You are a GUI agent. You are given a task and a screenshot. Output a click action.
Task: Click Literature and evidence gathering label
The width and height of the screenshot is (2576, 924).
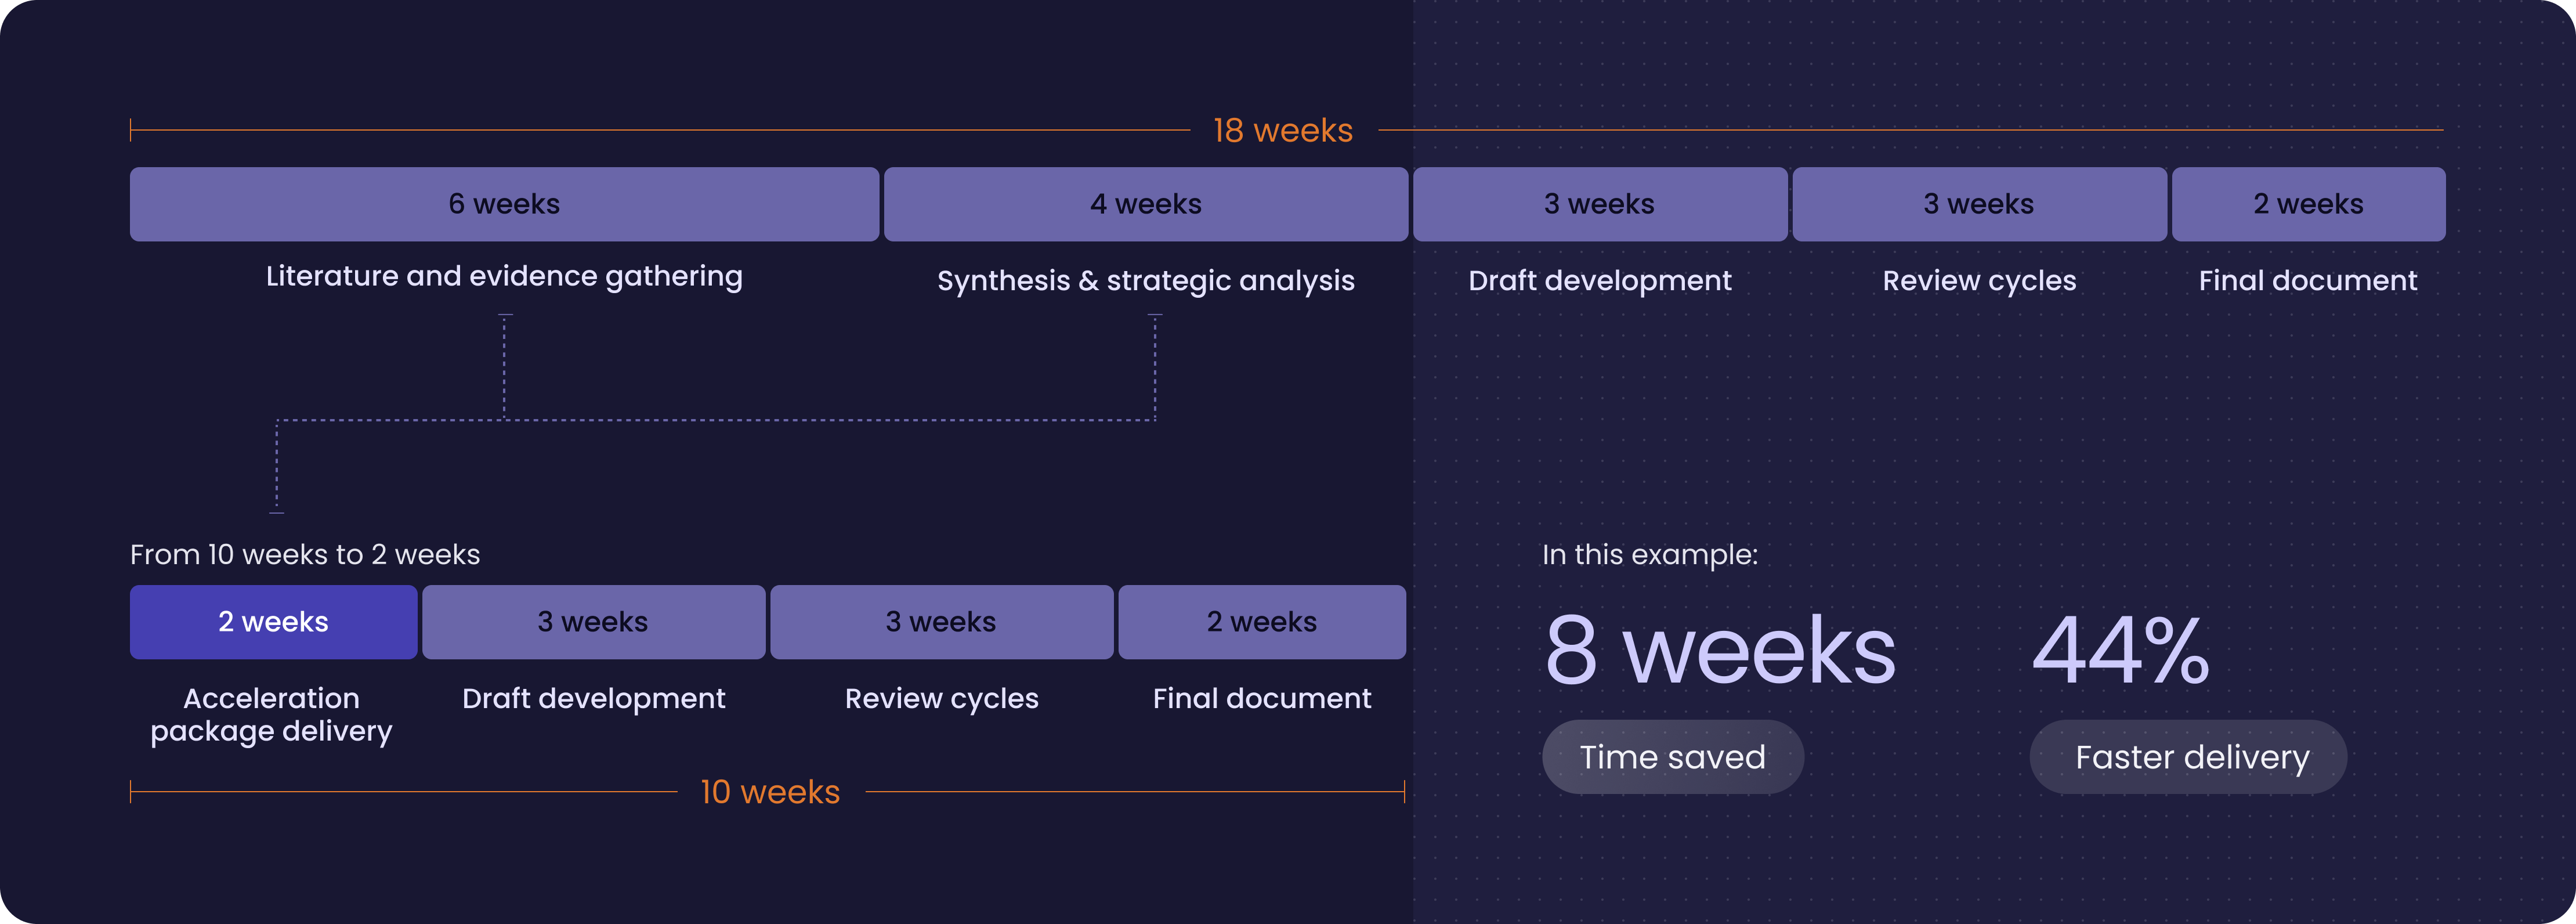click(x=504, y=276)
